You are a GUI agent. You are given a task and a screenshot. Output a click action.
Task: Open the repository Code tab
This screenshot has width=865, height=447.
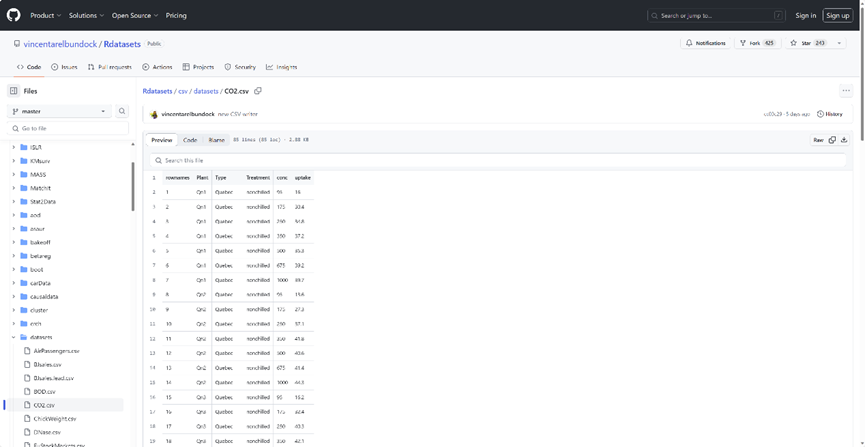click(x=29, y=67)
